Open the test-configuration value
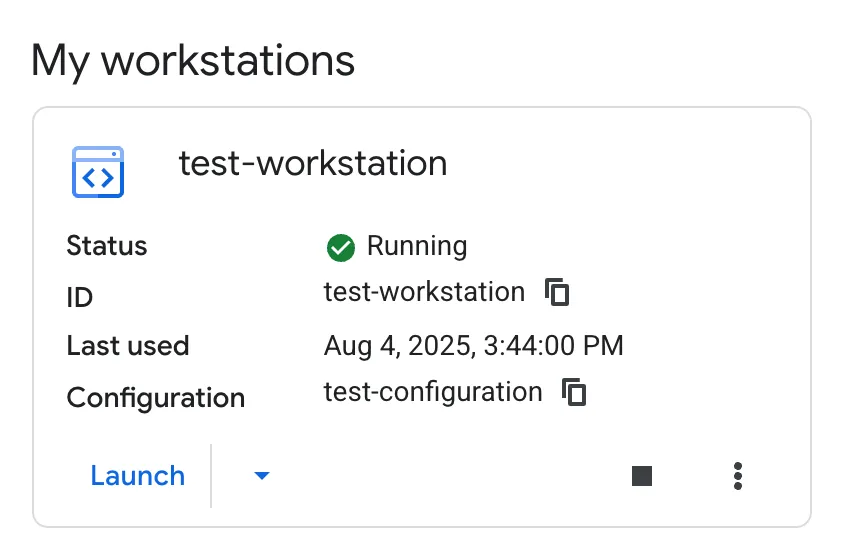Screen dimensions: 852x560 (432, 392)
